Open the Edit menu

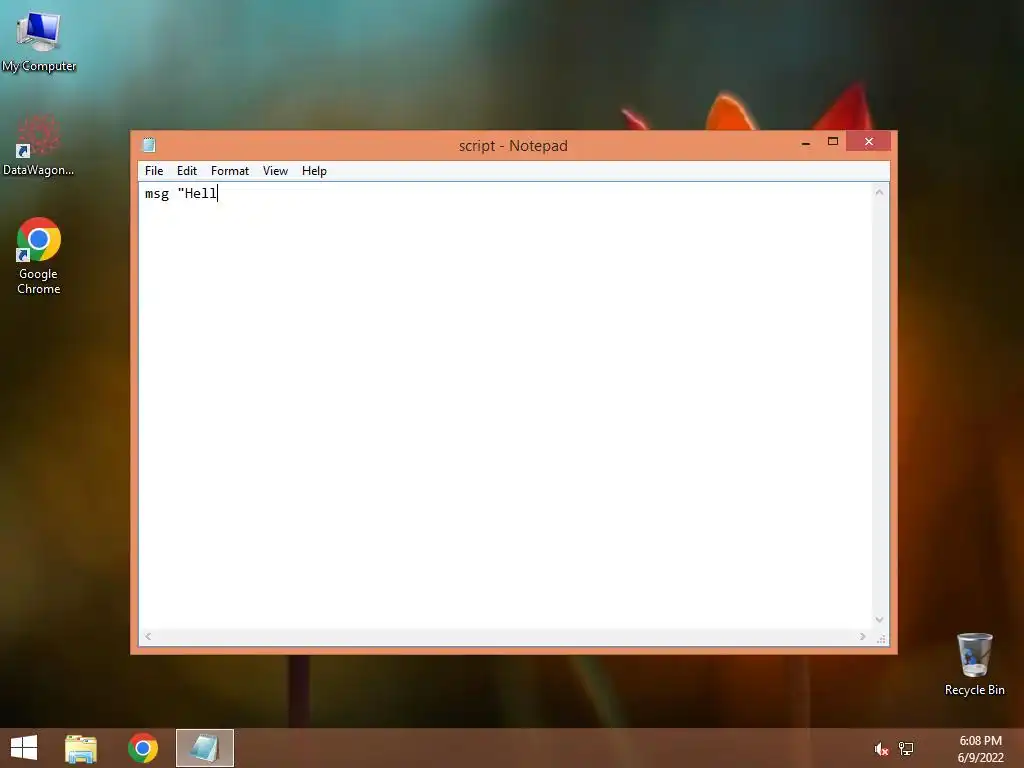point(187,171)
